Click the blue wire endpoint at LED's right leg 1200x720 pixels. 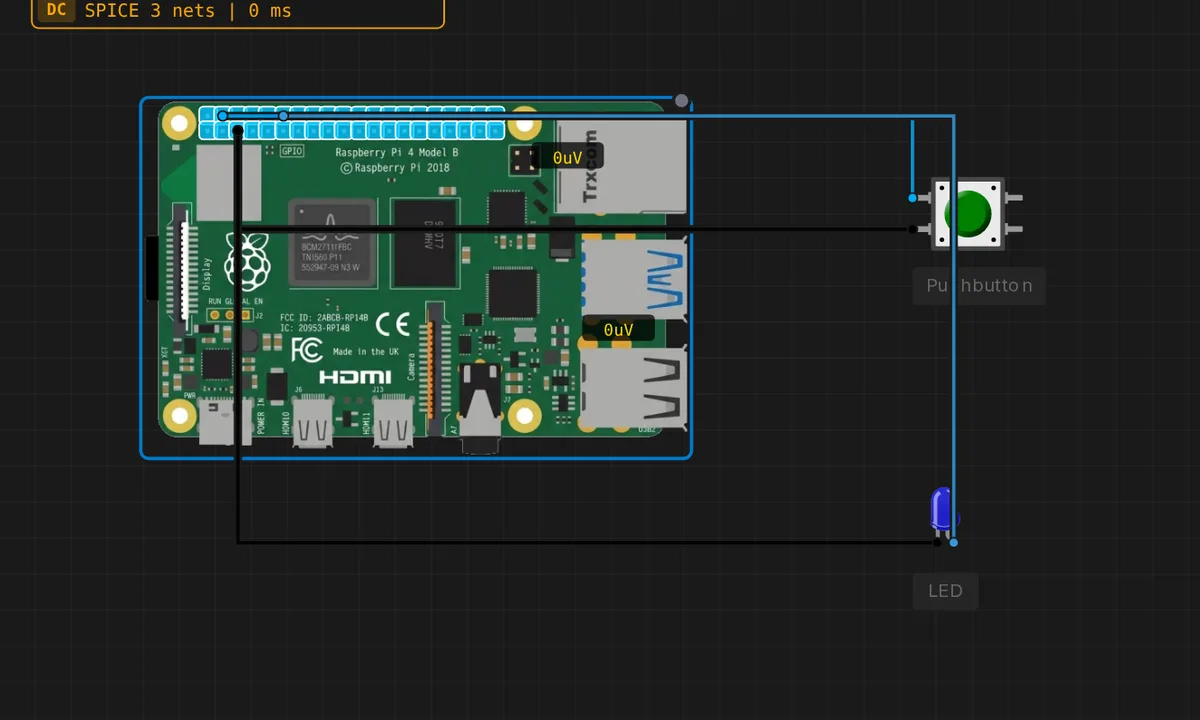click(954, 542)
